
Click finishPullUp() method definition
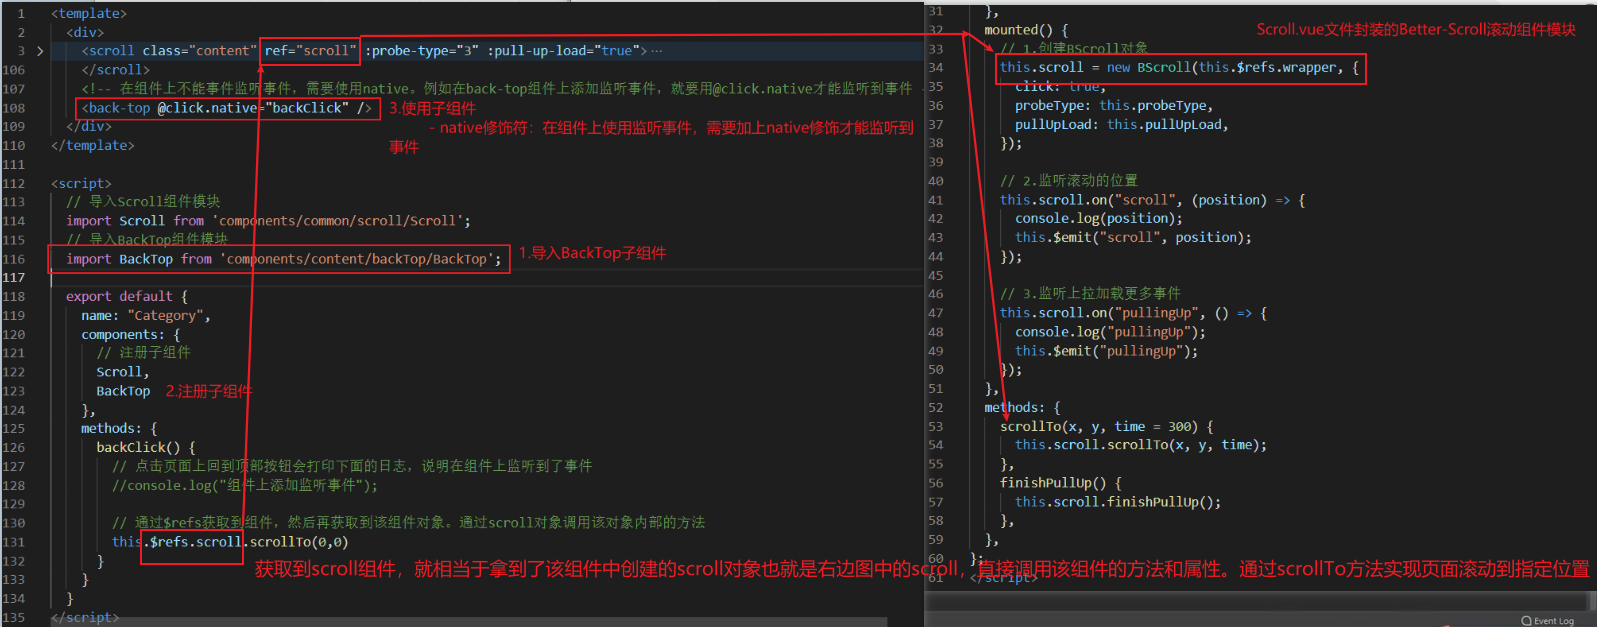point(1060,483)
